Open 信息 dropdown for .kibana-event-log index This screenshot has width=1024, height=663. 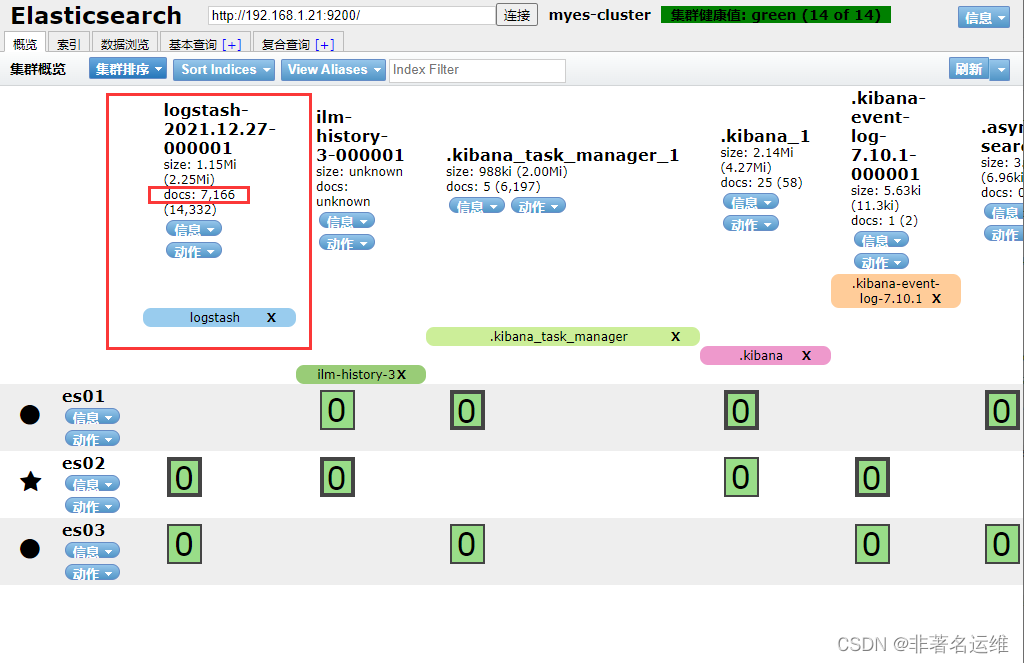(x=882, y=240)
